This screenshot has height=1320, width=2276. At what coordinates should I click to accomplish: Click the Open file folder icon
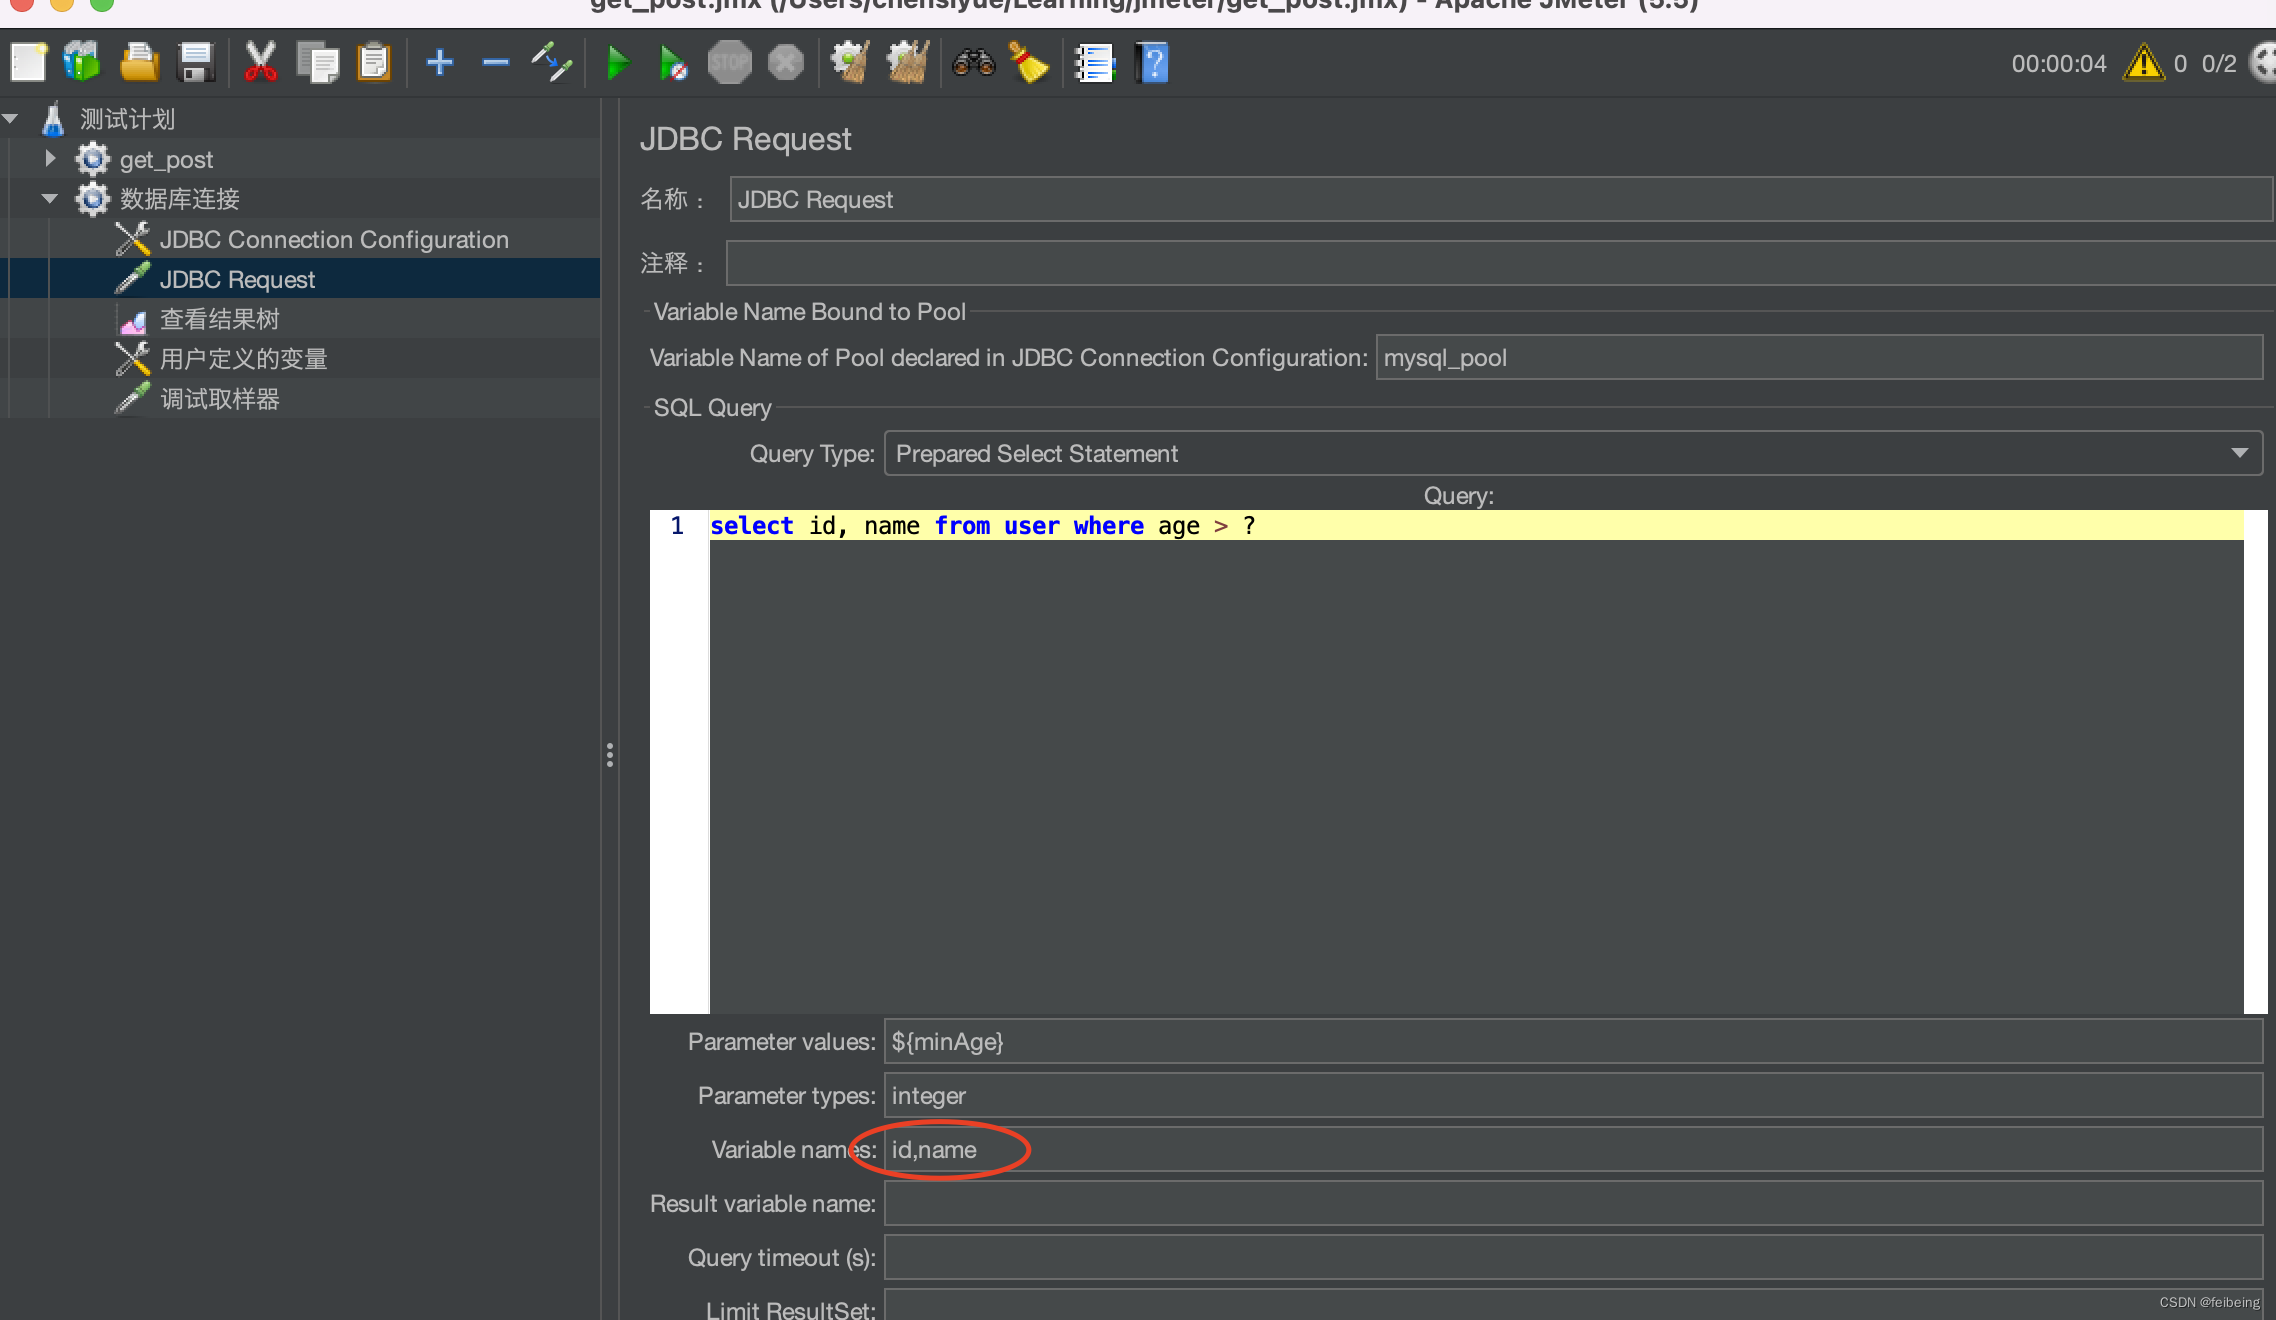pyautogui.click(x=139, y=63)
